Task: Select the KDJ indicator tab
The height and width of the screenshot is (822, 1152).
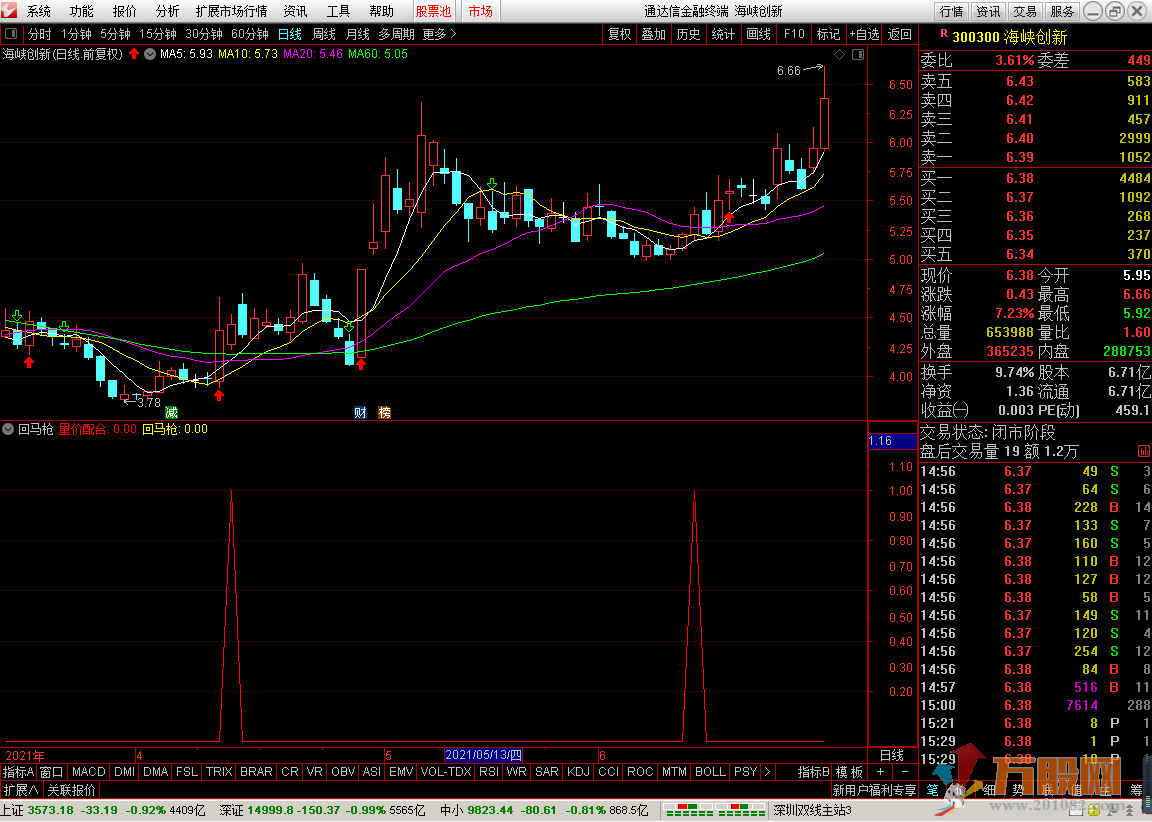Action: click(x=579, y=771)
